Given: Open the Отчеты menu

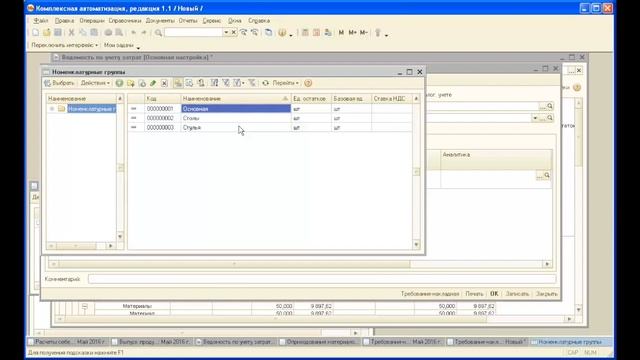Looking at the screenshot, I should (188, 20).
